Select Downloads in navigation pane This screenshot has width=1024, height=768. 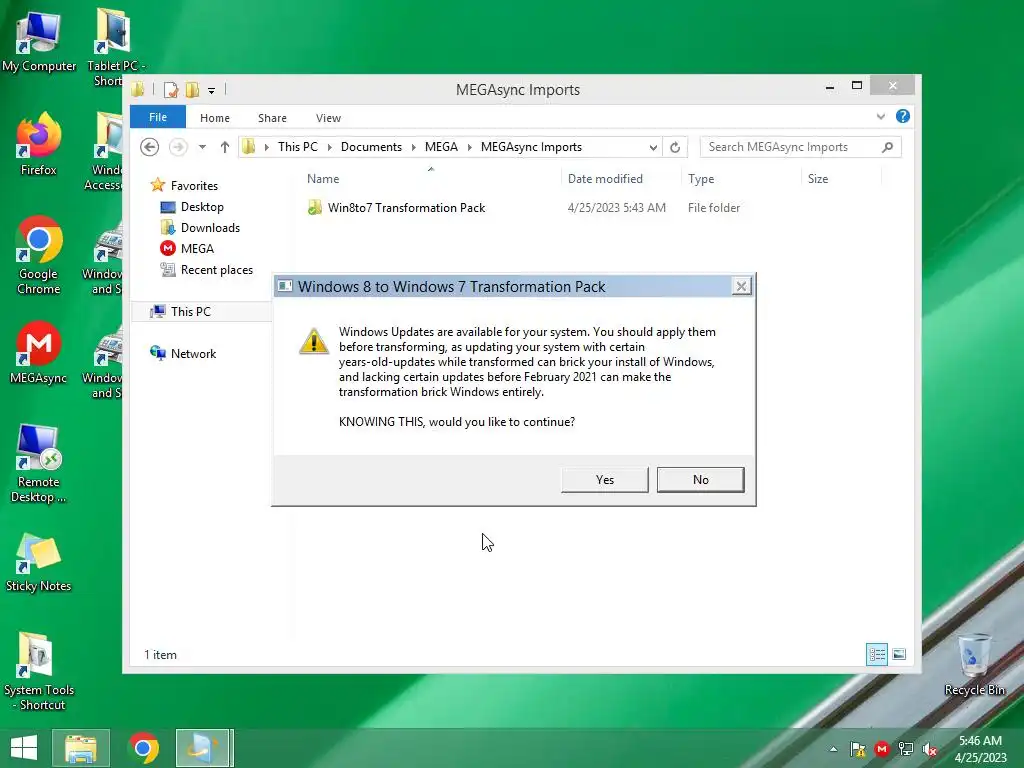[210, 228]
